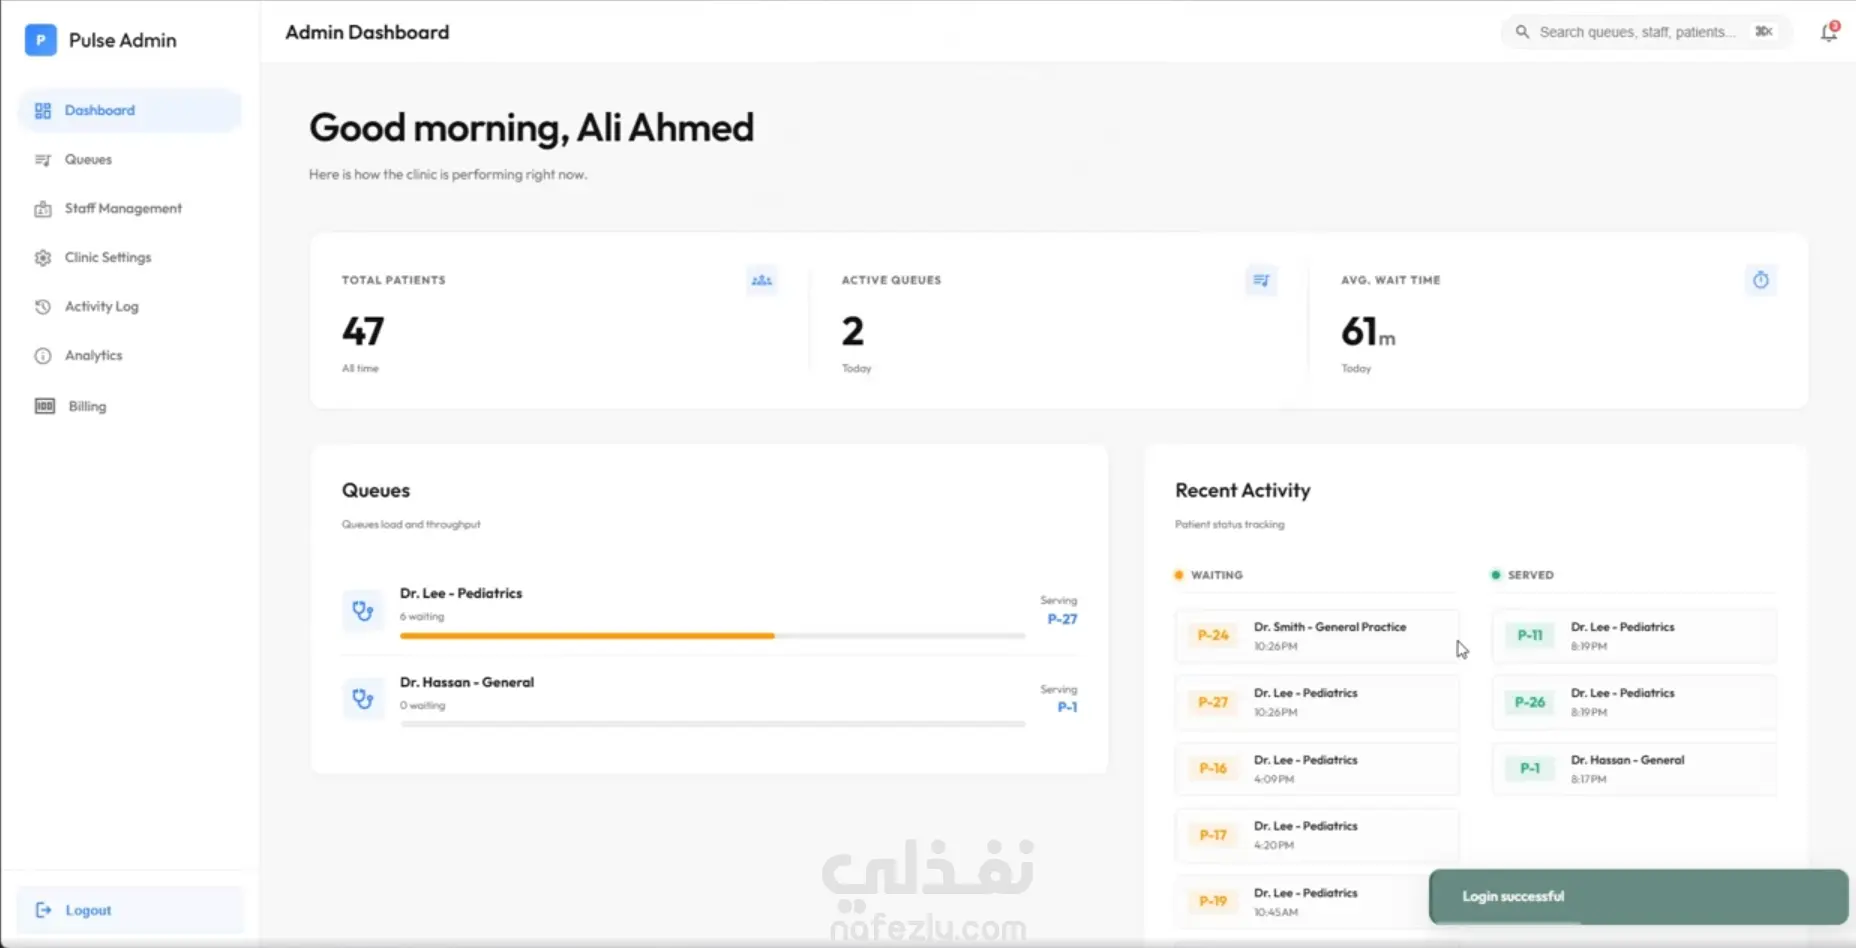Click the search queues, staff, patients field
1856x948 pixels.
point(1646,32)
